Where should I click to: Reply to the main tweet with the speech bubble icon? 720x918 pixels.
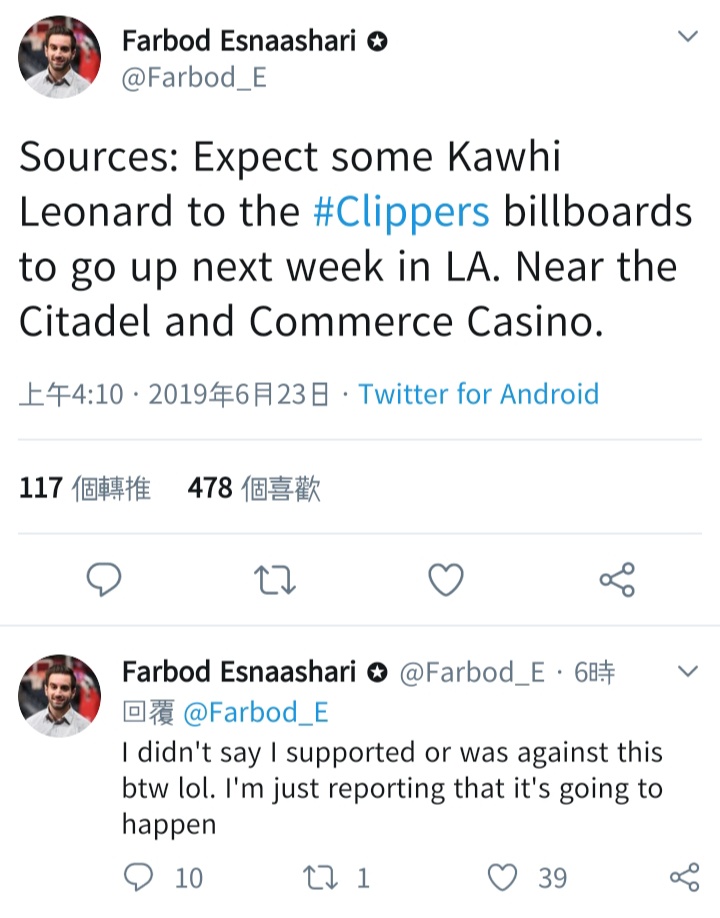(x=104, y=579)
